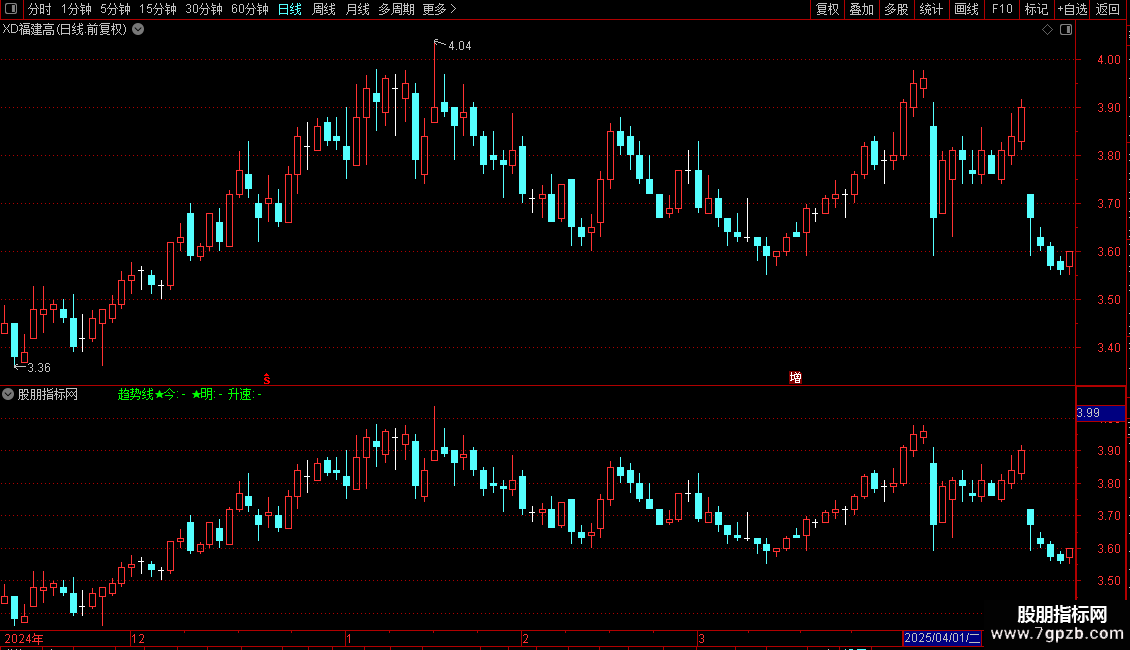Click the red S marker on chart
The height and width of the screenshot is (650, 1130).
pyautogui.click(x=267, y=379)
